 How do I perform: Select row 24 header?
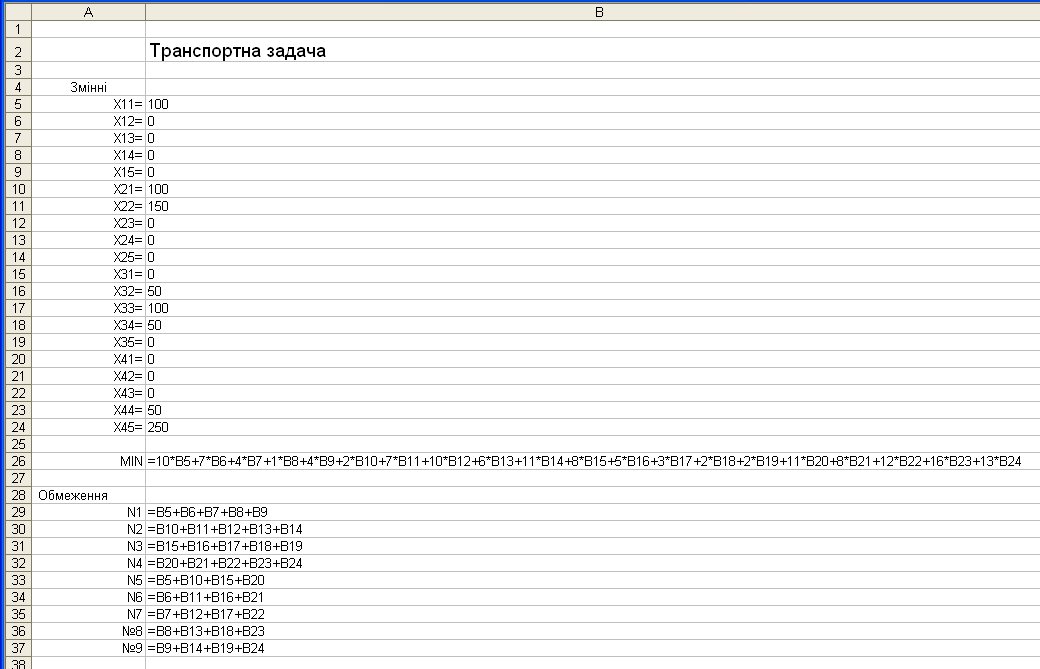[x=19, y=427]
